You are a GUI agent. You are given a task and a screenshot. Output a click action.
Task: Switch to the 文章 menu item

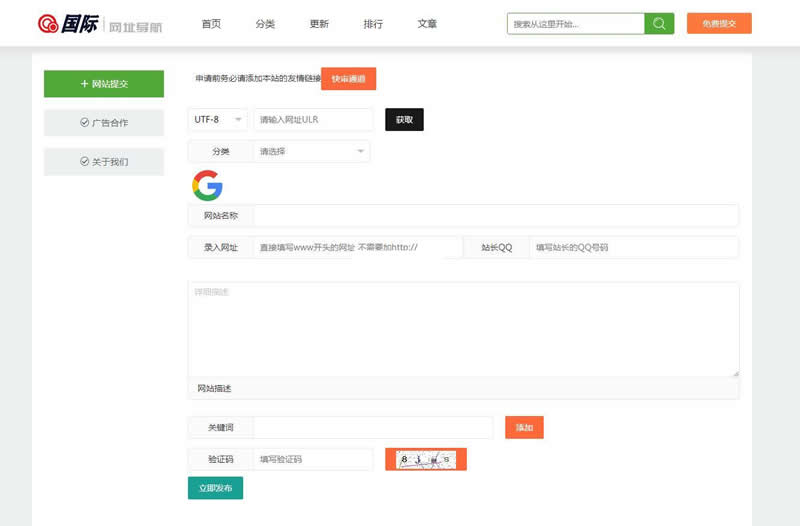[427, 24]
